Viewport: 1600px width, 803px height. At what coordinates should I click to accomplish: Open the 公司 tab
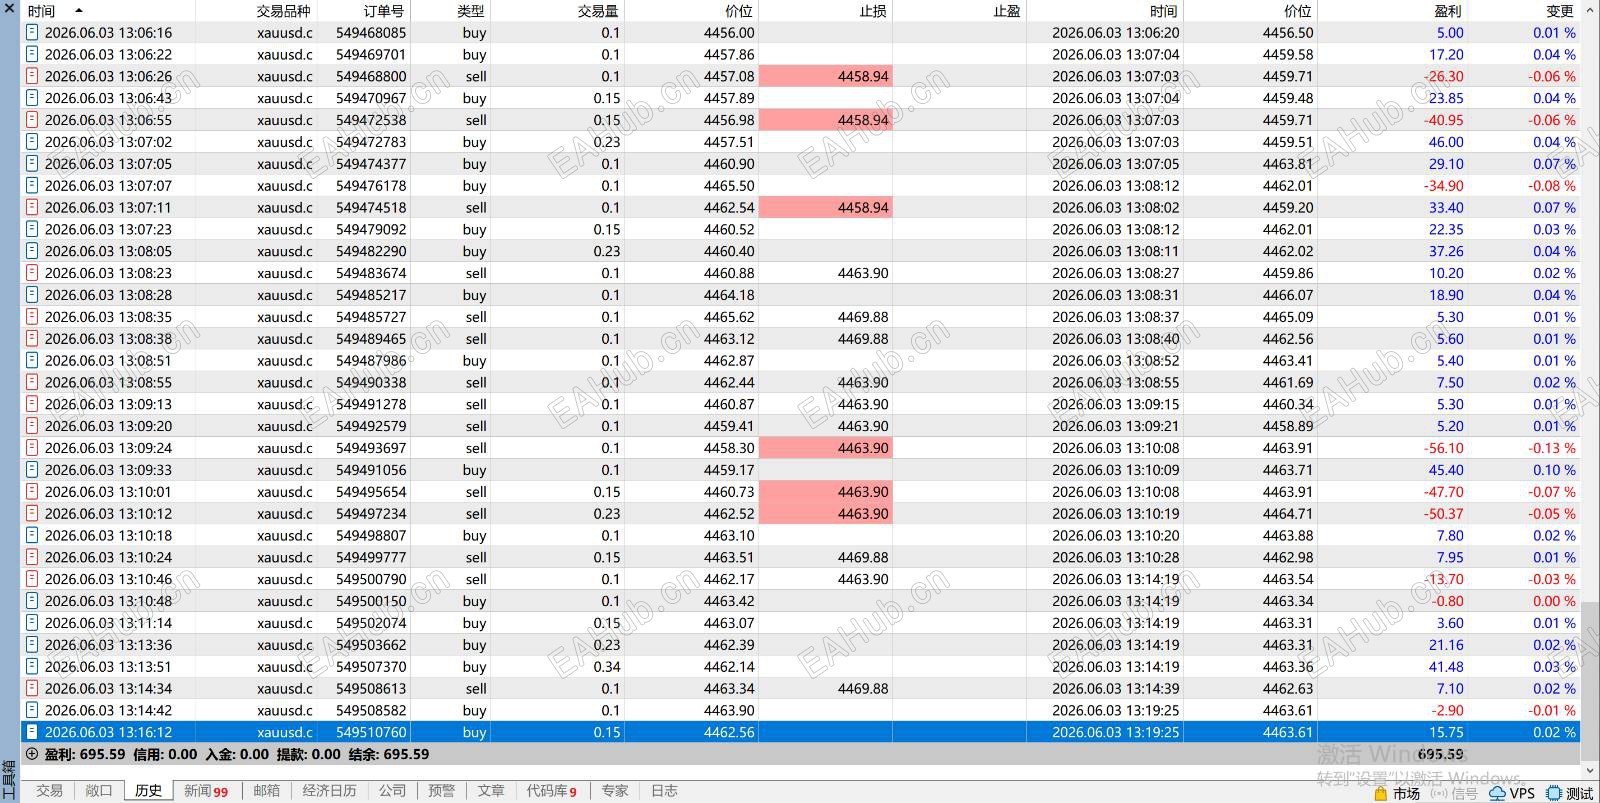coord(392,791)
